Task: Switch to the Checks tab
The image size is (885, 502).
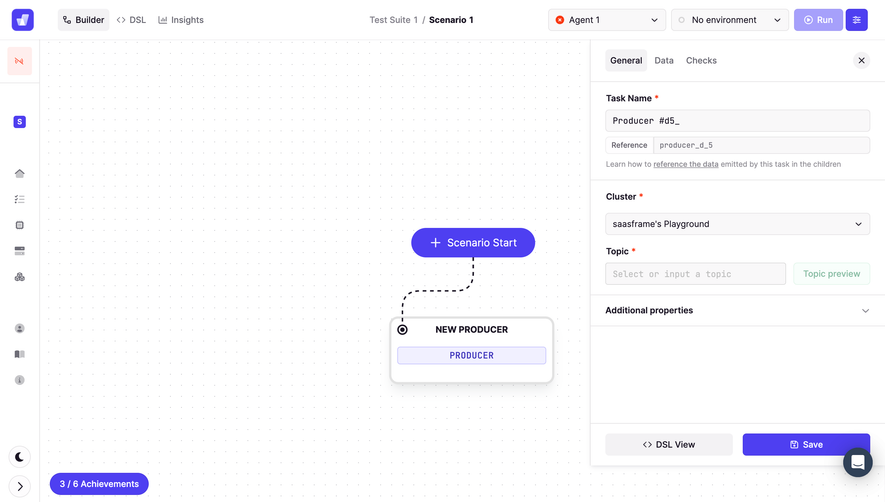Action: [701, 60]
